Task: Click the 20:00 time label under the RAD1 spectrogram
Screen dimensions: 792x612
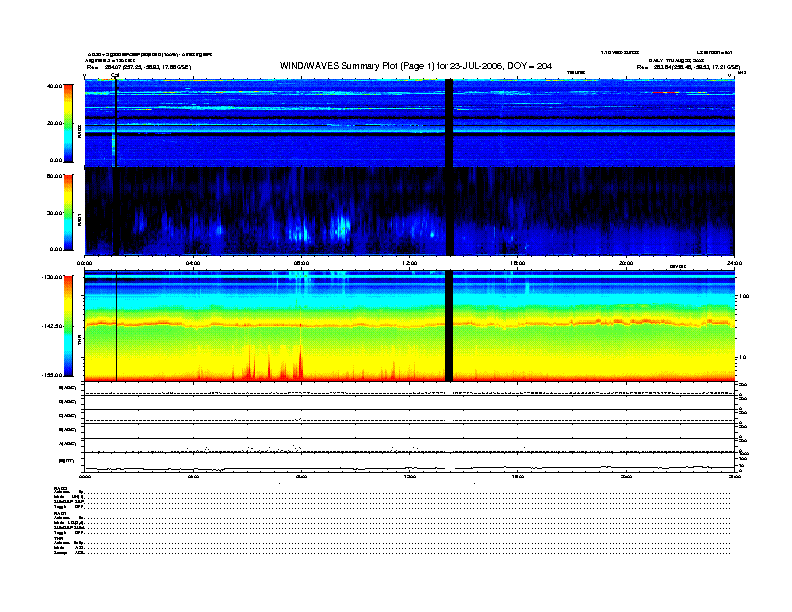Action: [x=626, y=263]
